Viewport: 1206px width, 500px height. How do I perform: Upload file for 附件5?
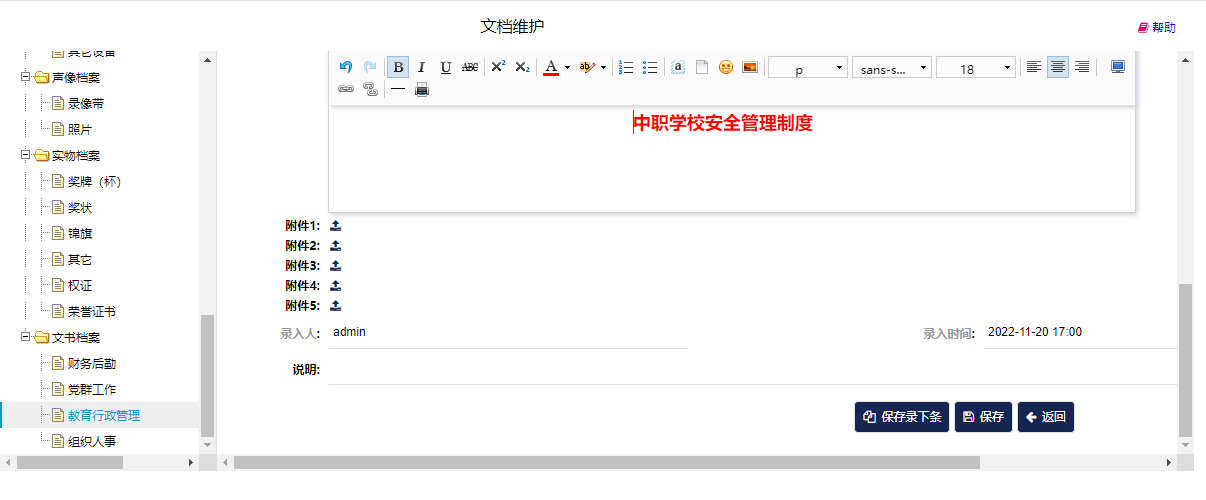click(x=336, y=305)
